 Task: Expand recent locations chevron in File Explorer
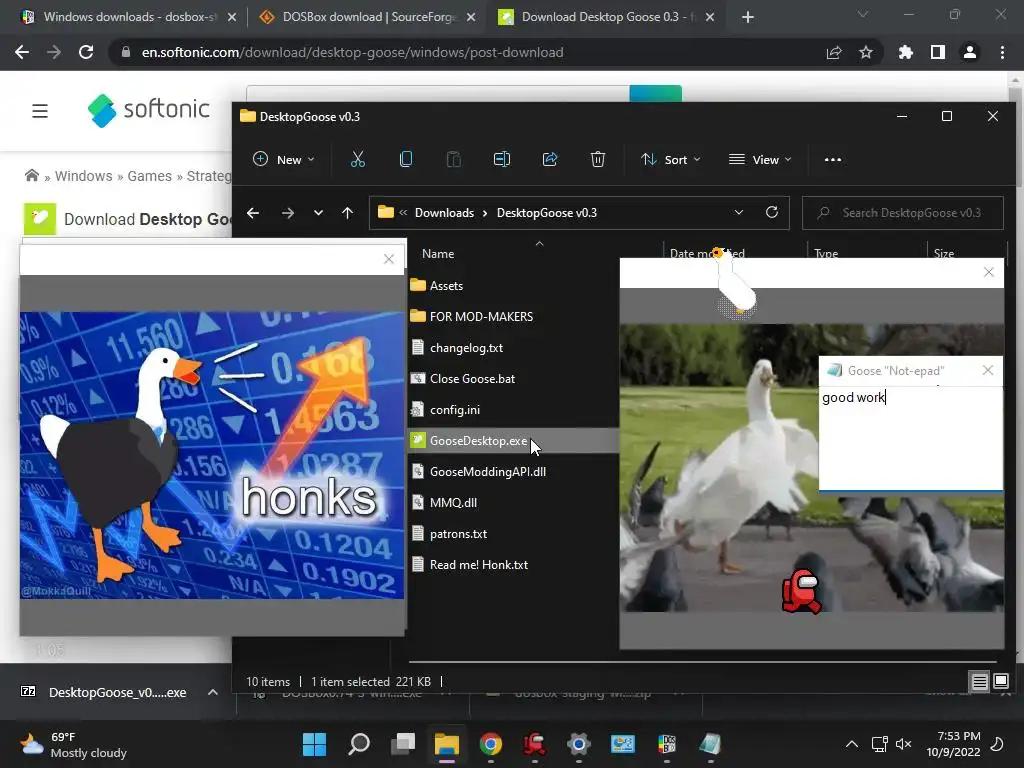318,213
